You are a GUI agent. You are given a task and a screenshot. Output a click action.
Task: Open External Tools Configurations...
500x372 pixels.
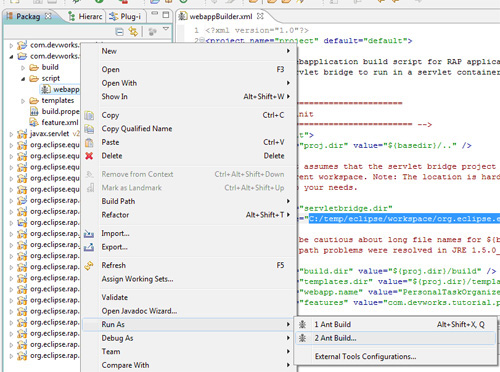[395, 357]
